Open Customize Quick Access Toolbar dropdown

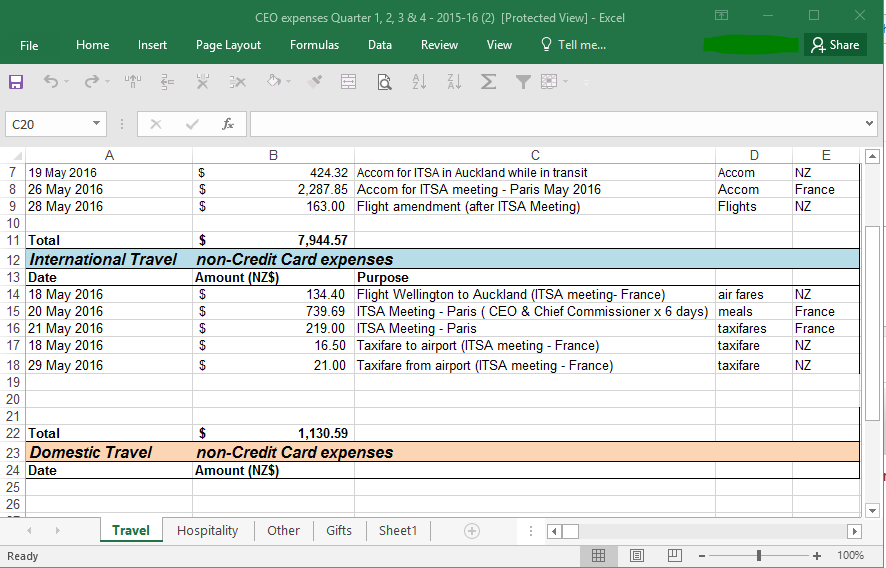586,83
